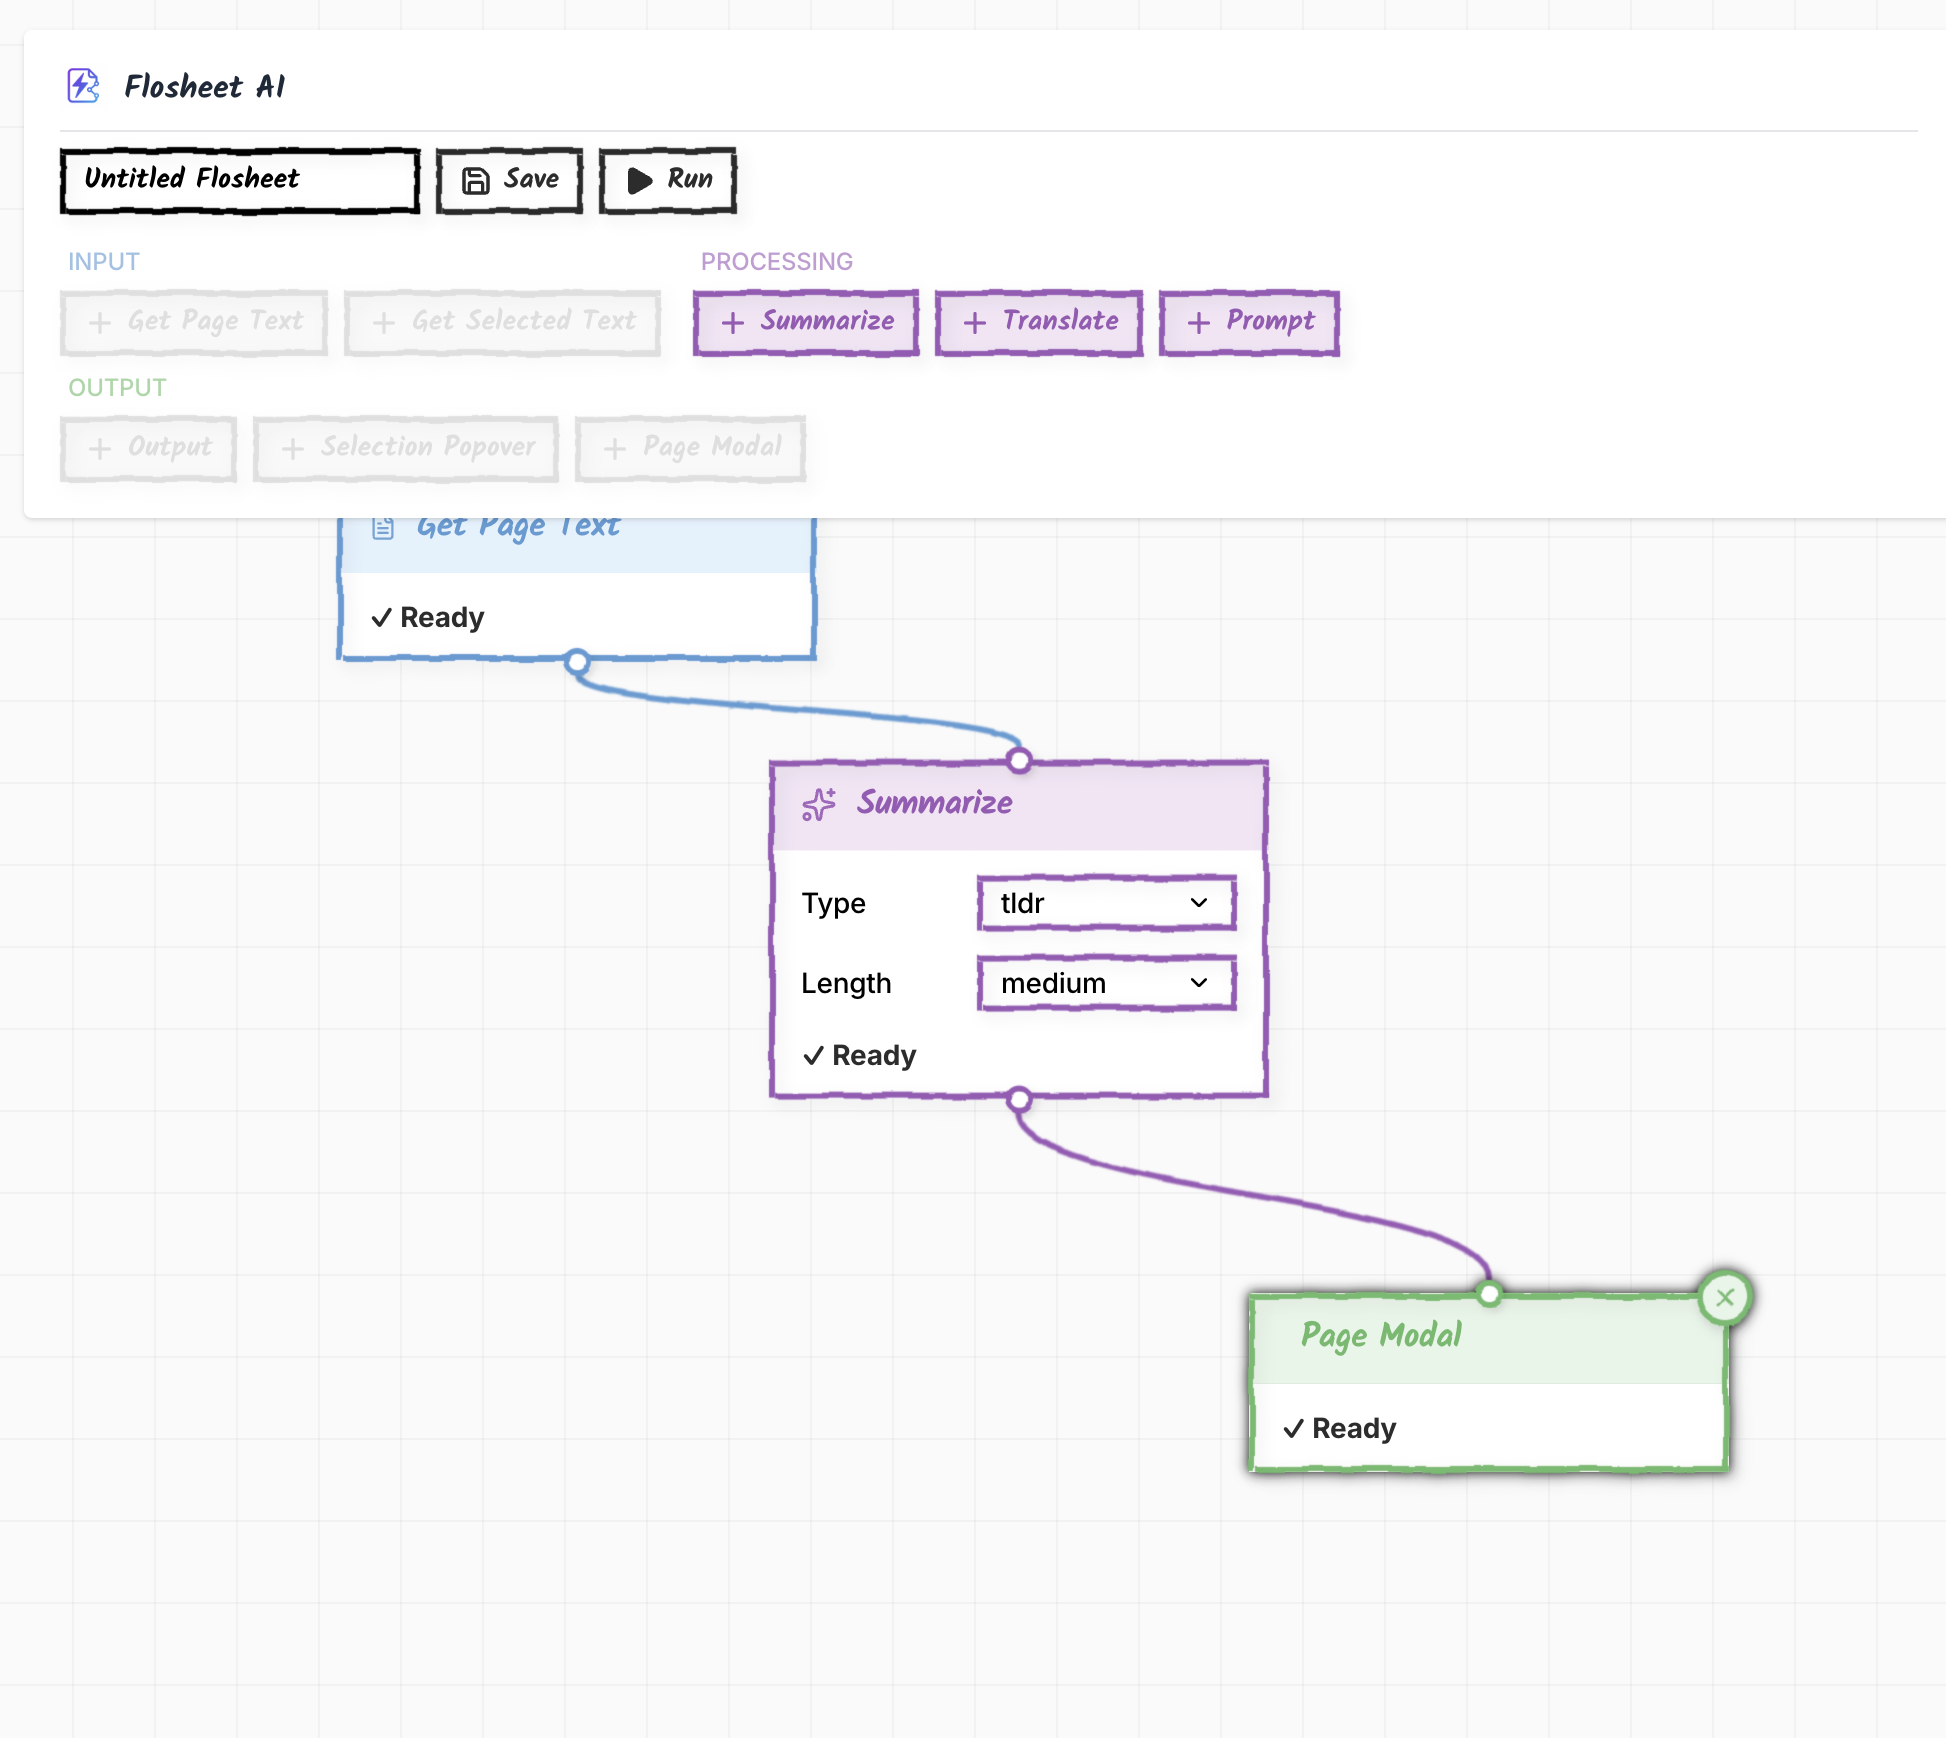Add a Selection Popover output node
Screen dimensions: 1946x1738
pos(406,448)
